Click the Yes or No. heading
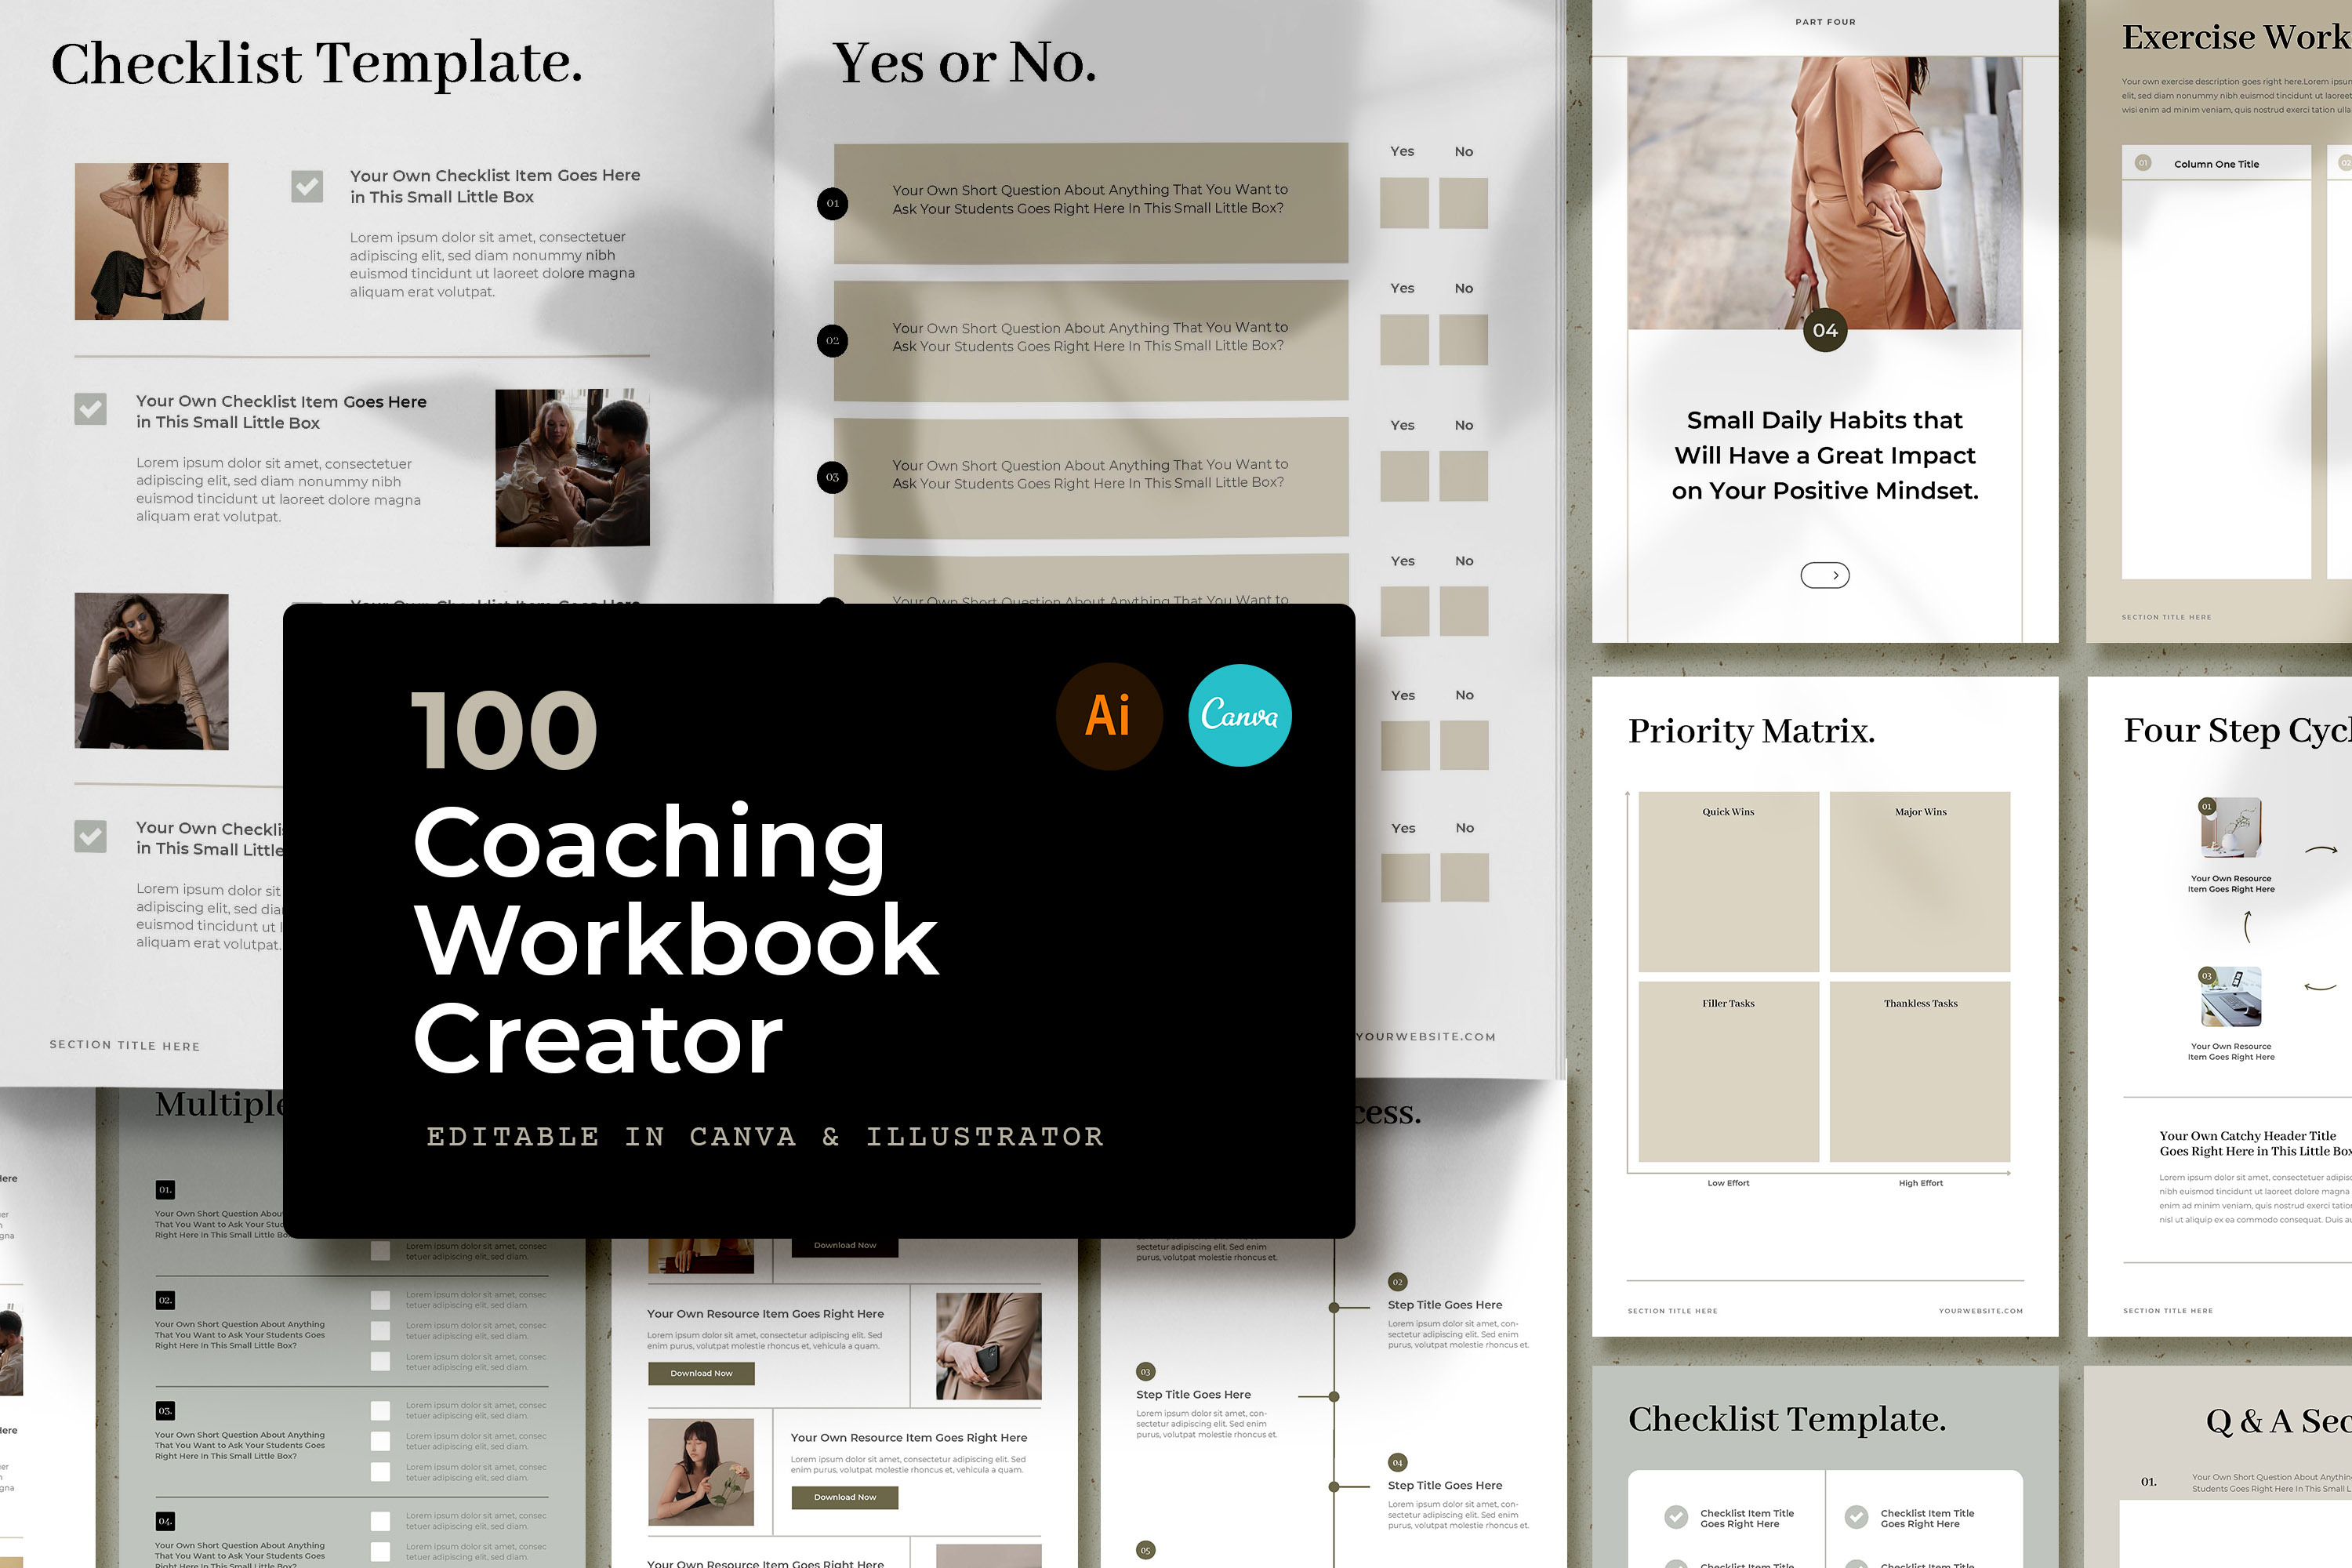 click(x=964, y=63)
